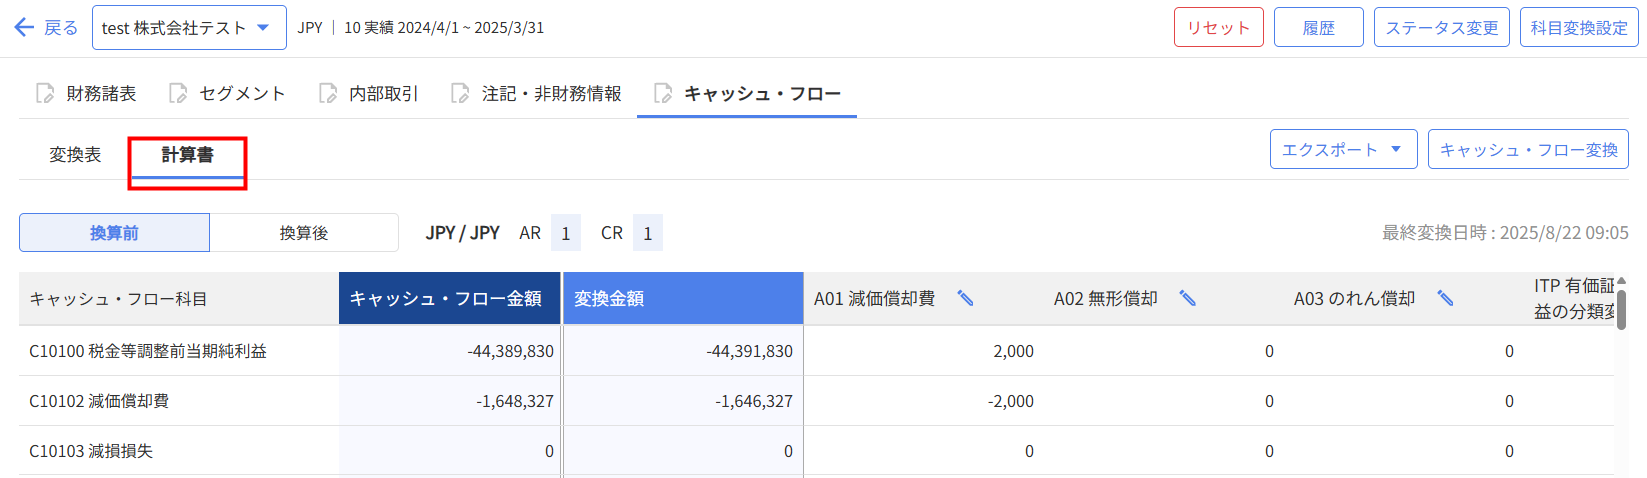
Task: Click the pencil icon next to A03 のれん償却
Action: [1445, 298]
